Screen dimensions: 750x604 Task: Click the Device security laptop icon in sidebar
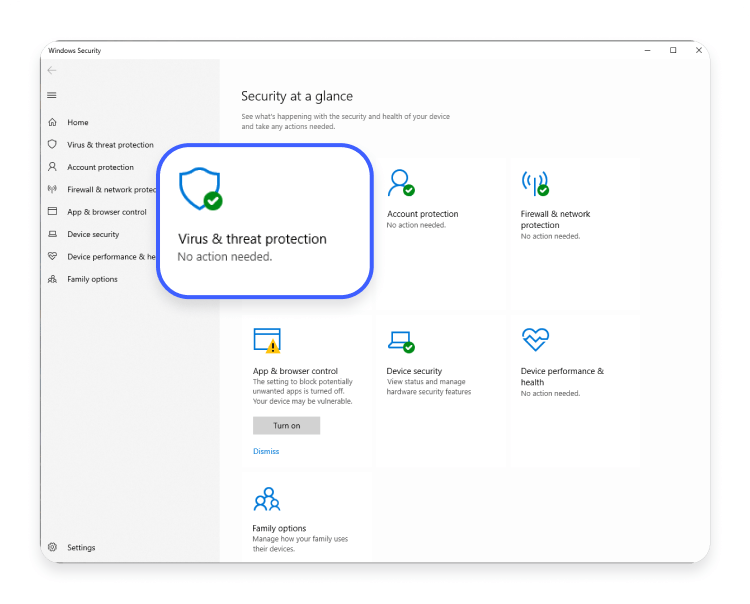coord(53,234)
